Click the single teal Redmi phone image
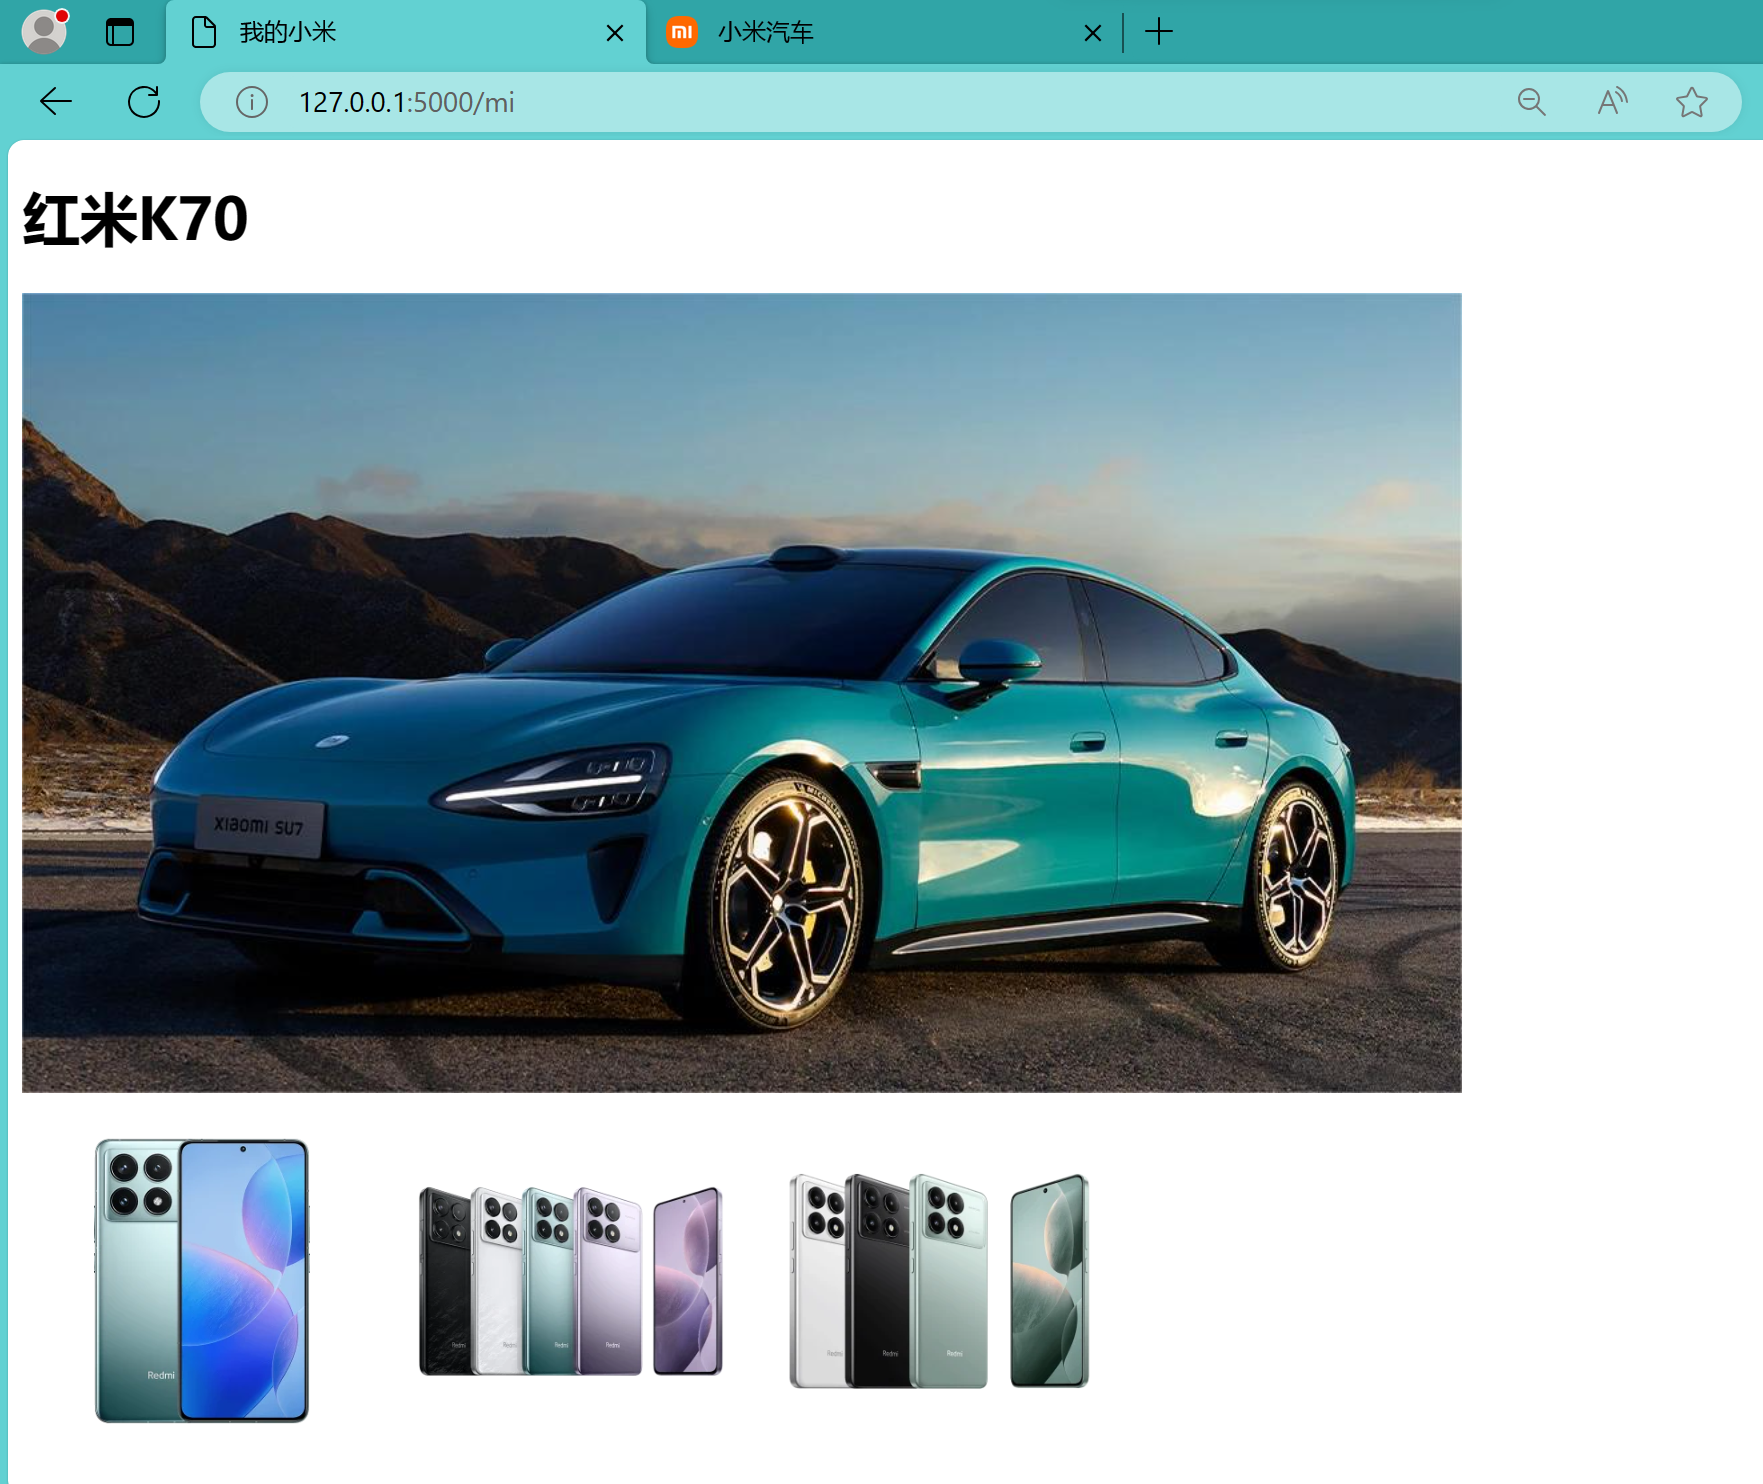This screenshot has width=1763, height=1484. pyautogui.click(x=202, y=1280)
